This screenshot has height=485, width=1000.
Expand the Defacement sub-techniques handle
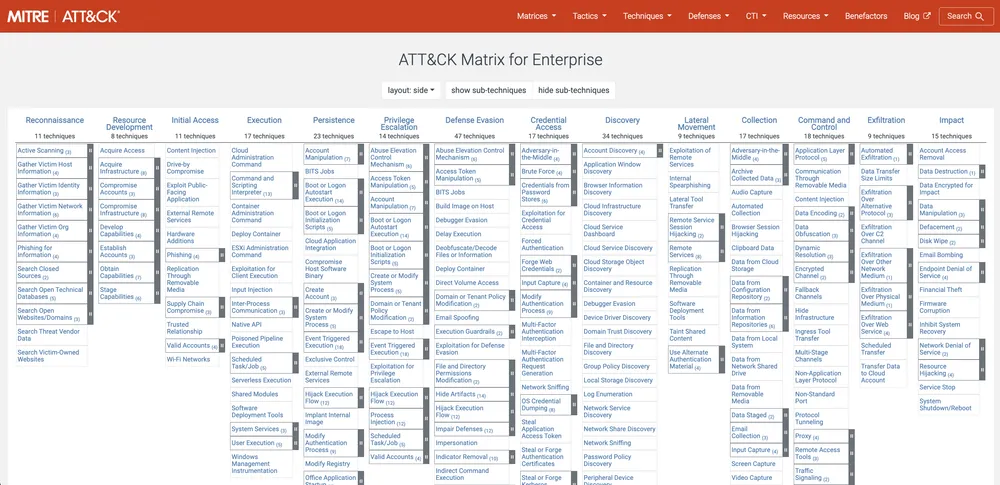click(982, 227)
